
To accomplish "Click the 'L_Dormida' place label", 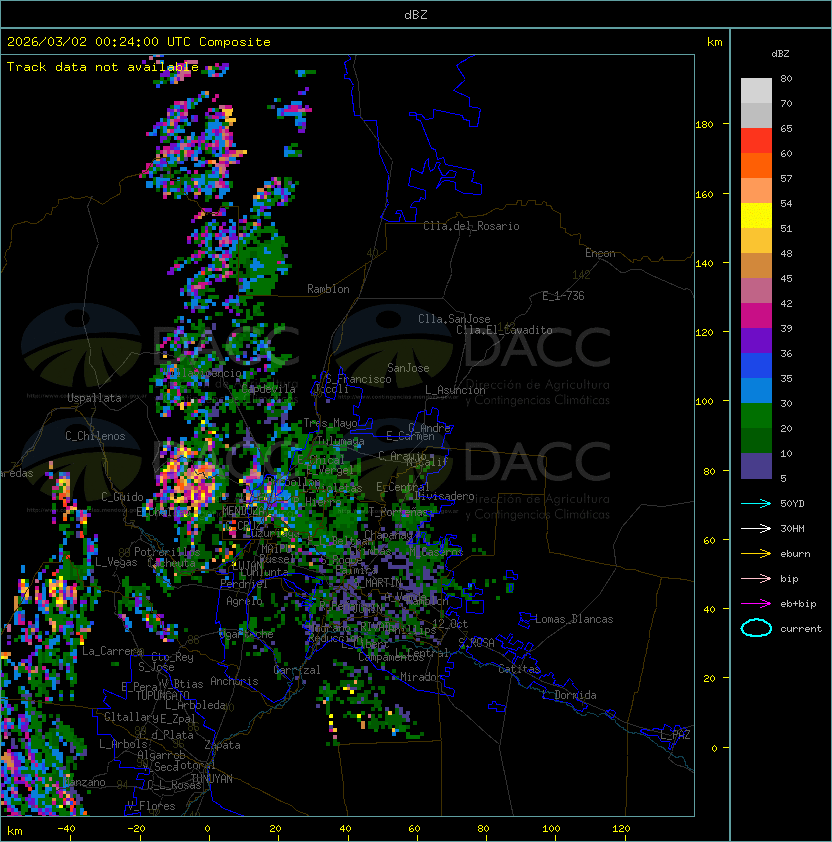I will (569, 695).
